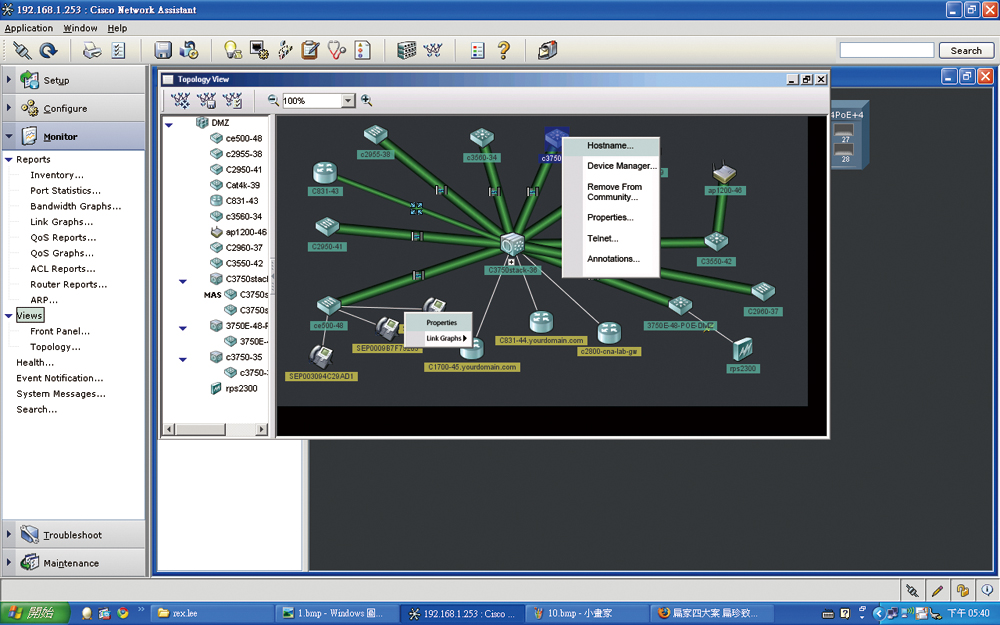Click the clipboard inventory toolbar icon
1000x625 pixels.
pos(311,50)
